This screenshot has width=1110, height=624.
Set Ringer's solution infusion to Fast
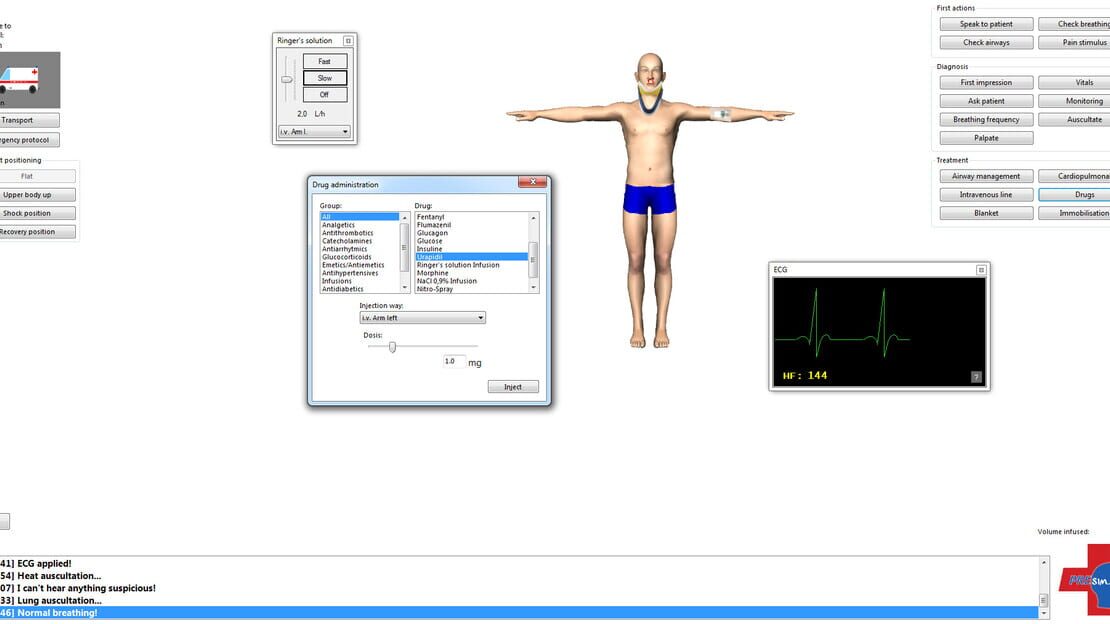point(325,61)
